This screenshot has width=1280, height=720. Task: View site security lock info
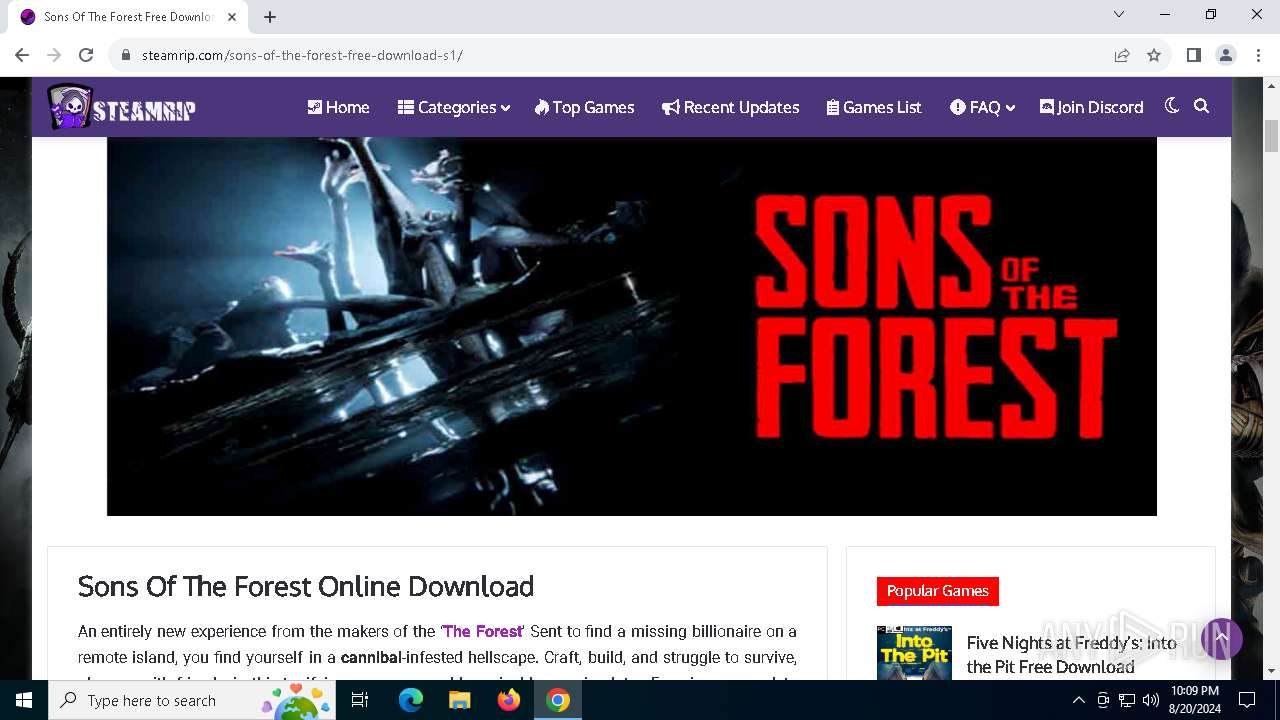point(126,55)
